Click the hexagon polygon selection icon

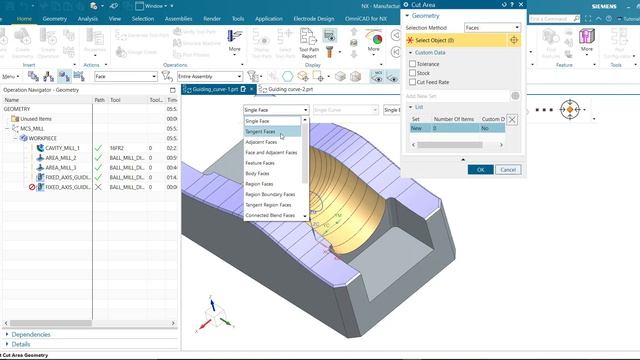coord(288,76)
